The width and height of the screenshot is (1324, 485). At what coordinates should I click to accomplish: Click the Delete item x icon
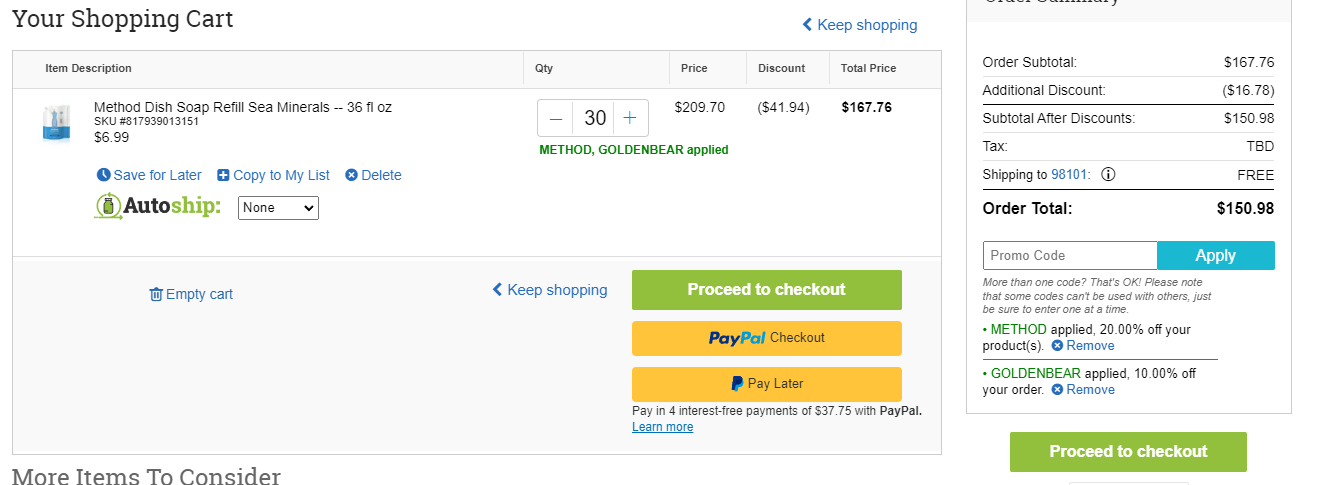click(351, 175)
